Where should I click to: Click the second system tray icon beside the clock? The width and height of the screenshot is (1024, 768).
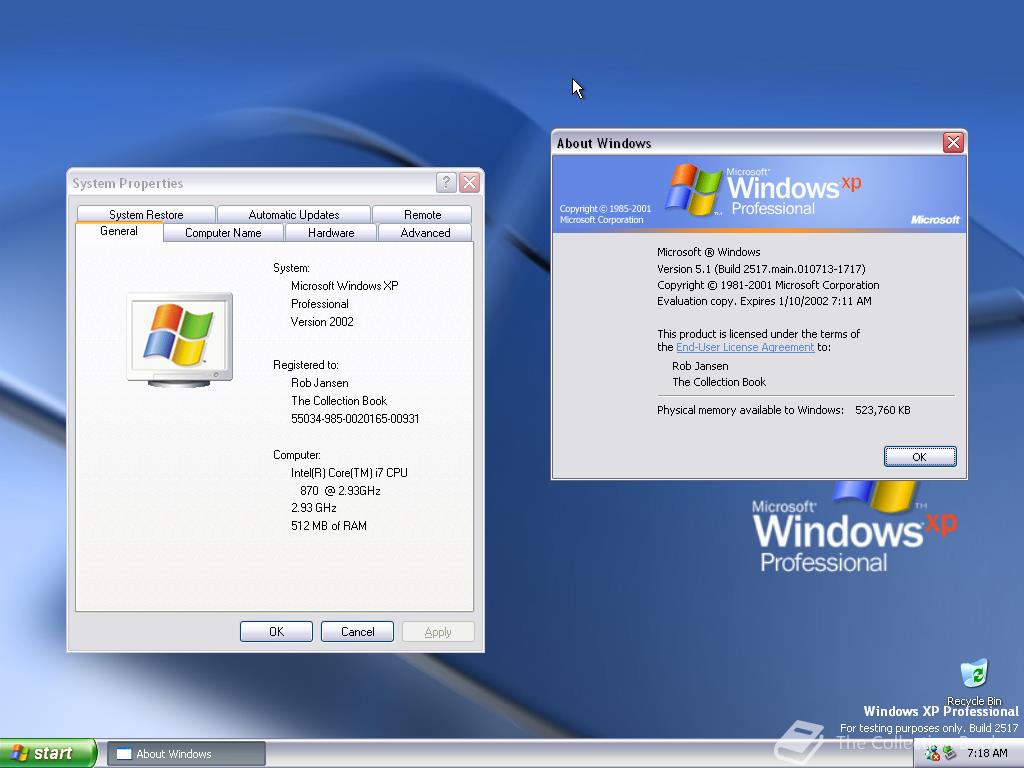[950, 753]
